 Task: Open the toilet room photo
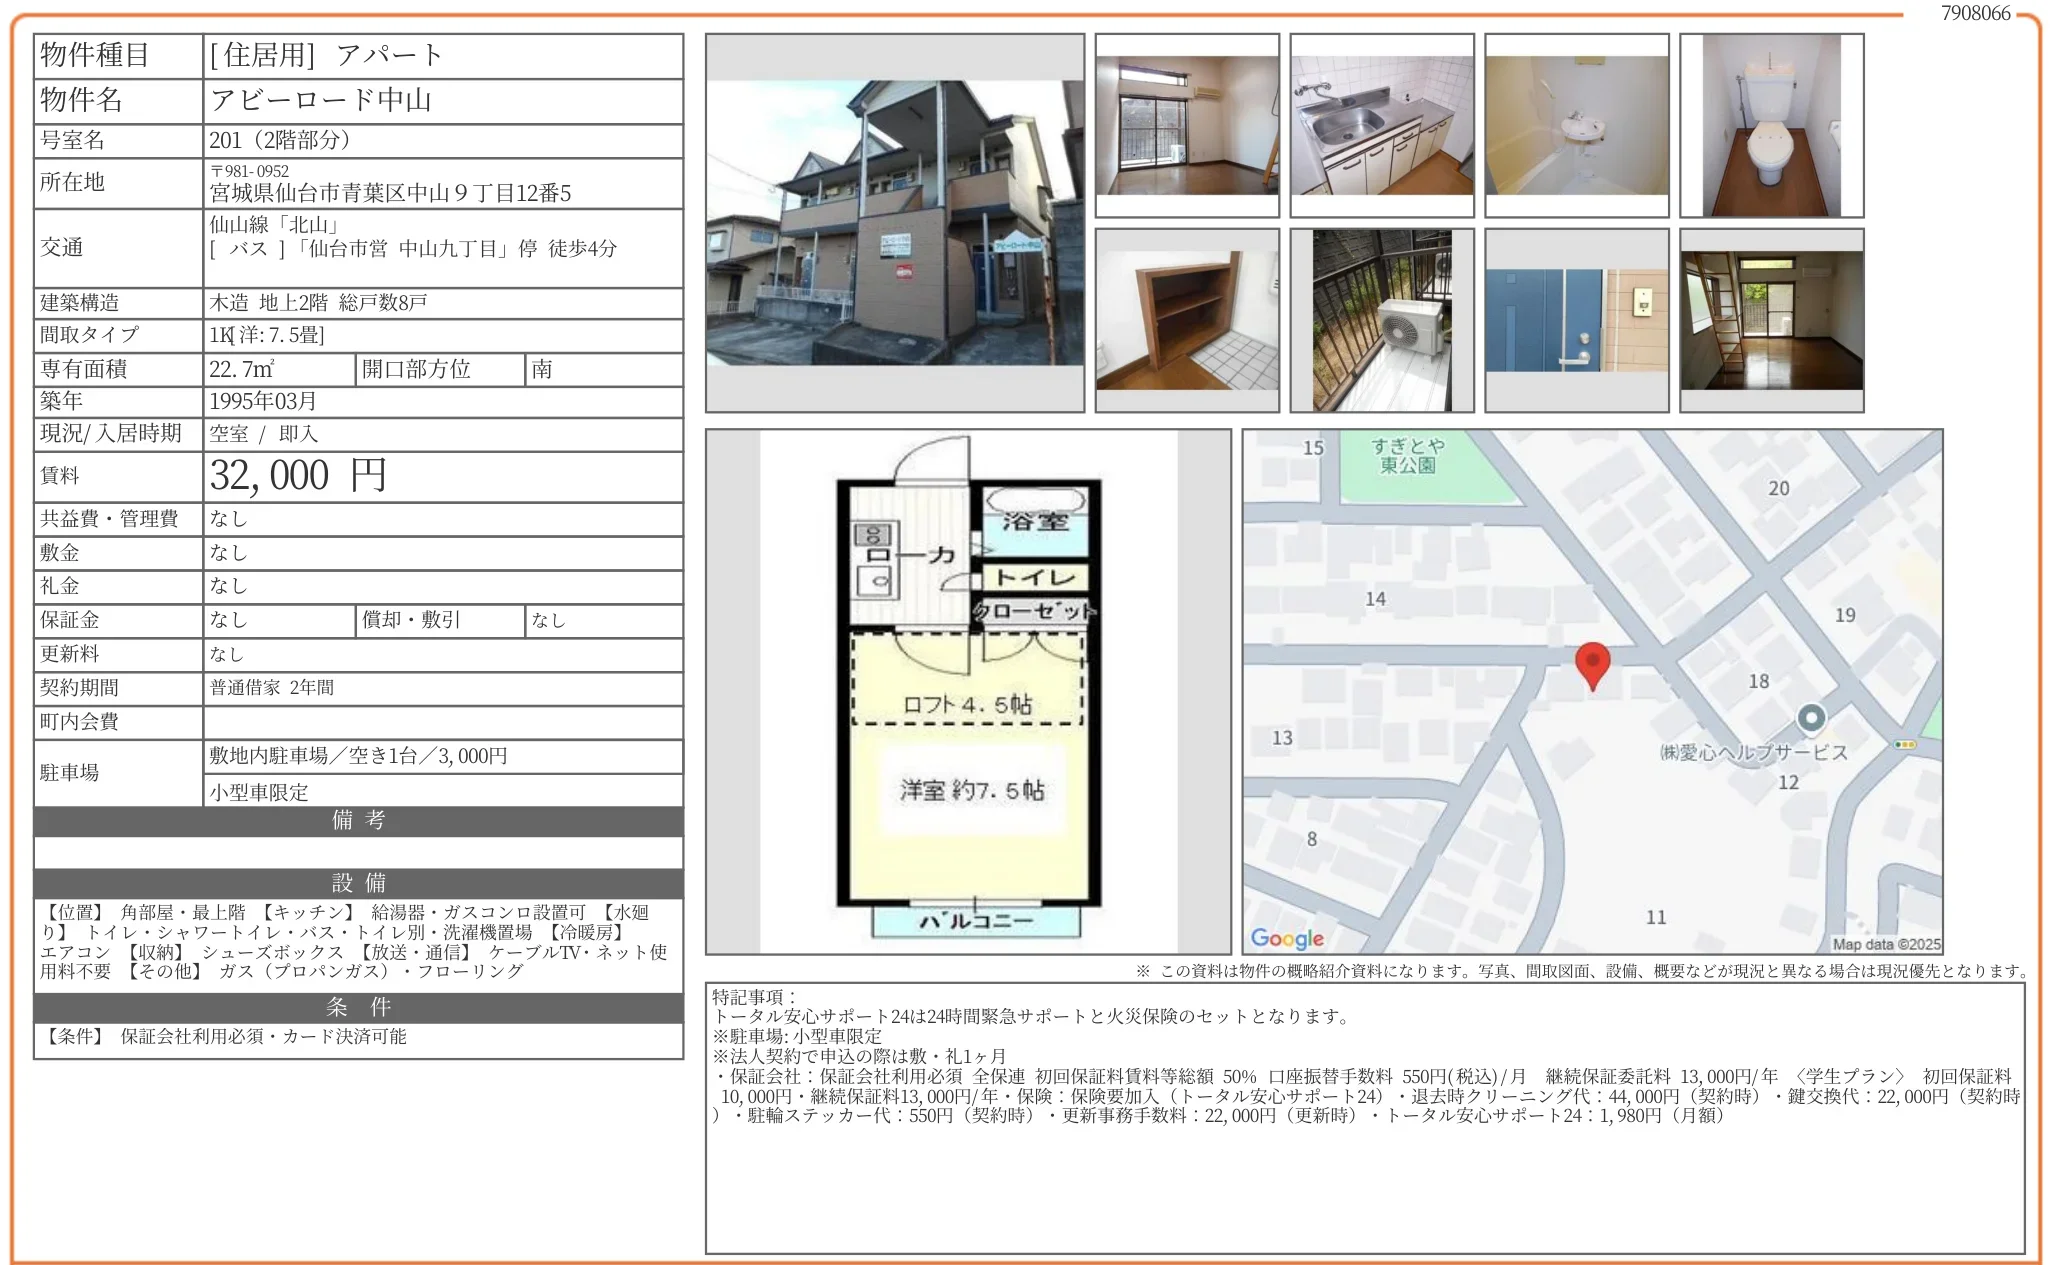pos(1771,126)
